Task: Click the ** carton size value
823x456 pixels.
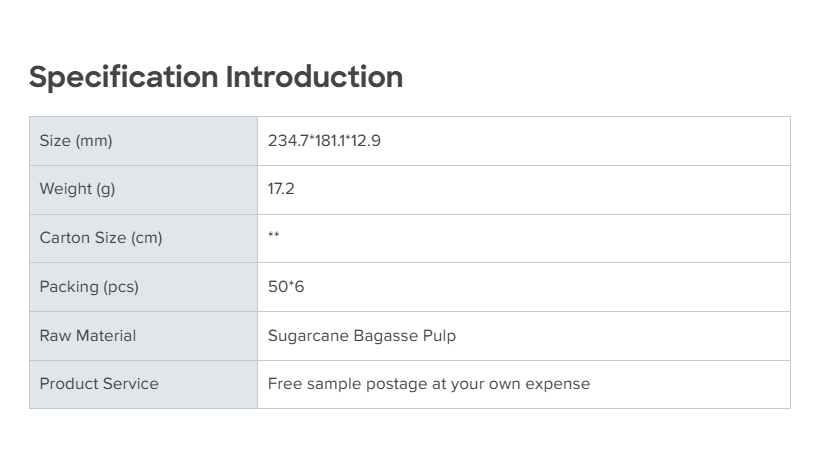Action: (x=274, y=237)
